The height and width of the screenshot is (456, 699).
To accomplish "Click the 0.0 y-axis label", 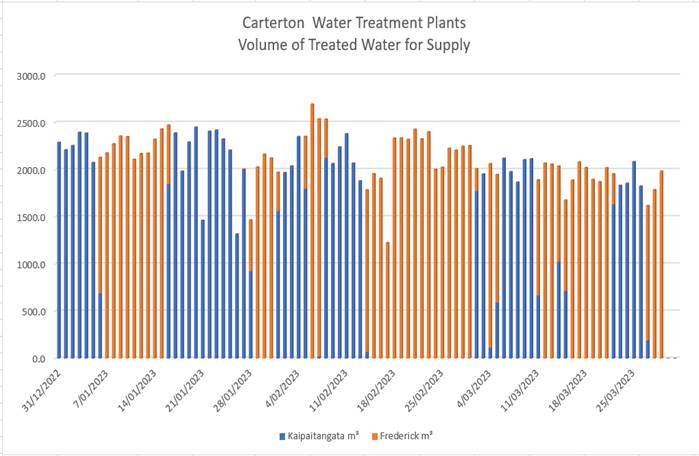I will (40, 358).
